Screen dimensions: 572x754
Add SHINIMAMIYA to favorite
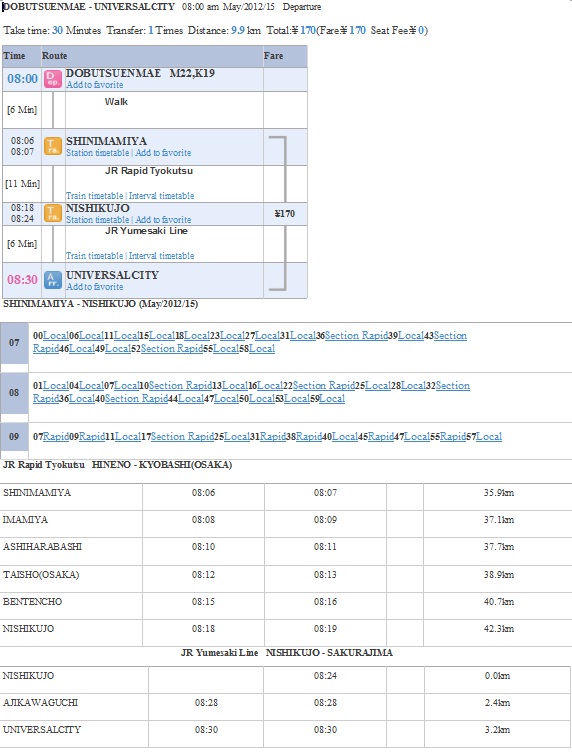pyautogui.click(x=163, y=152)
